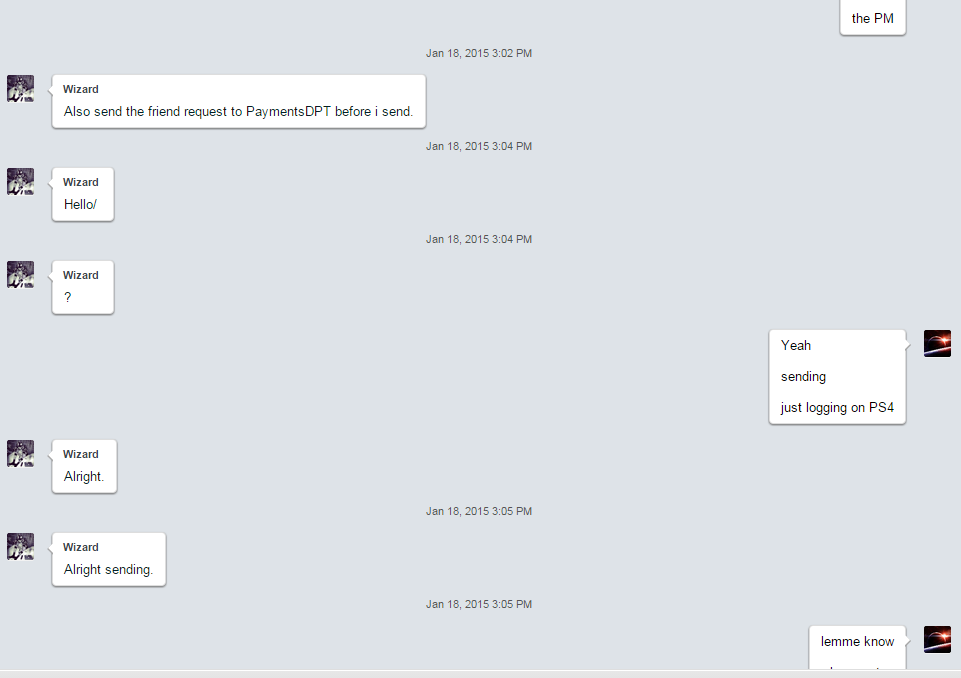Open Wizard's avatar next to 'Hello/' message

pyautogui.click(x=20, y=182)
